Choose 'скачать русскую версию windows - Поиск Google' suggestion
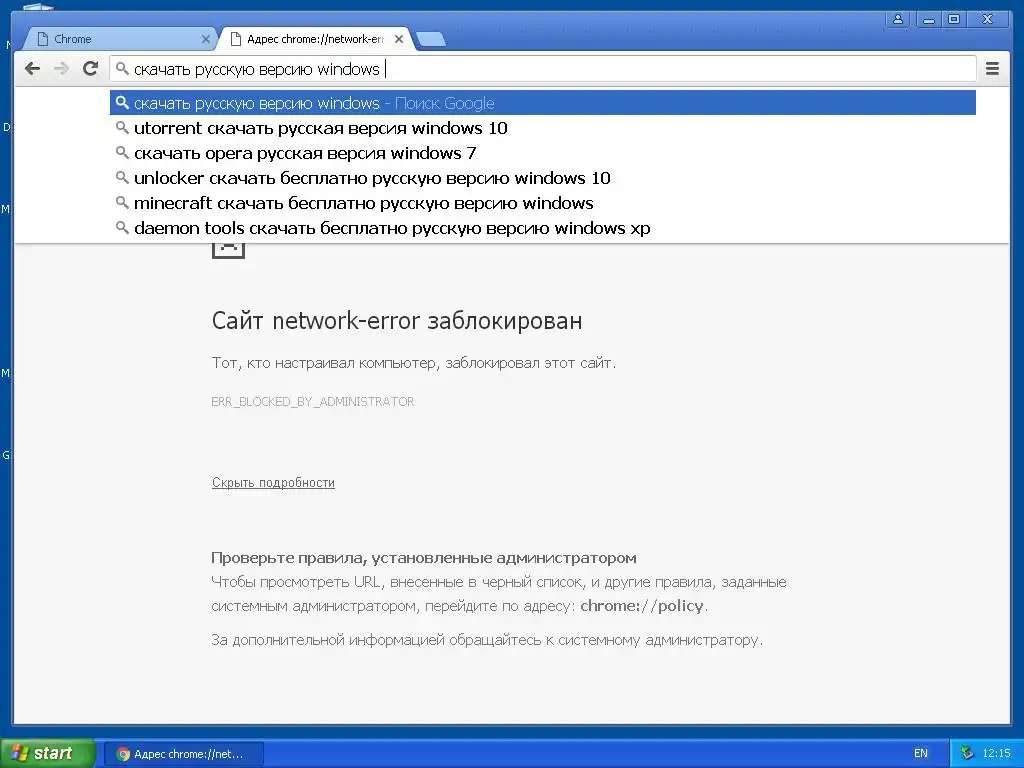The width and height of the screenshot is (1024, 768). point(543,103)
